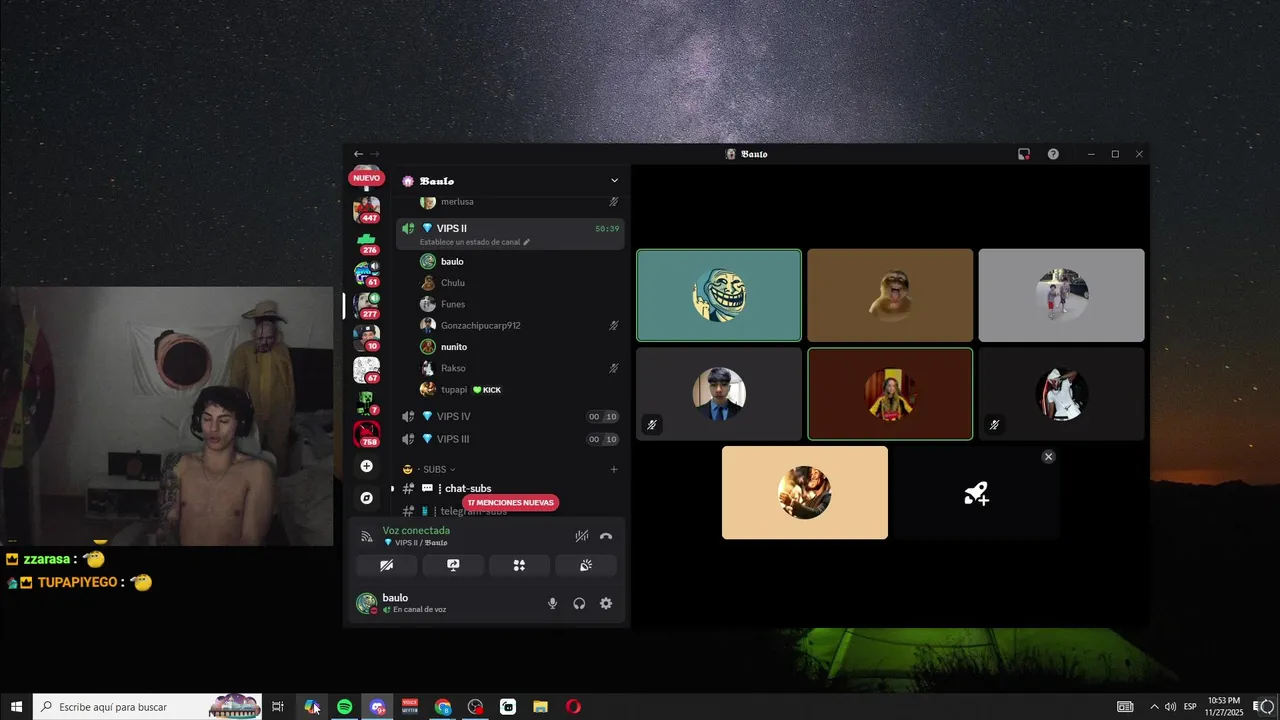The image size is (1280, 720).
Task: Go back with Discord navigation arrow
Action: (x=358, y=154)
